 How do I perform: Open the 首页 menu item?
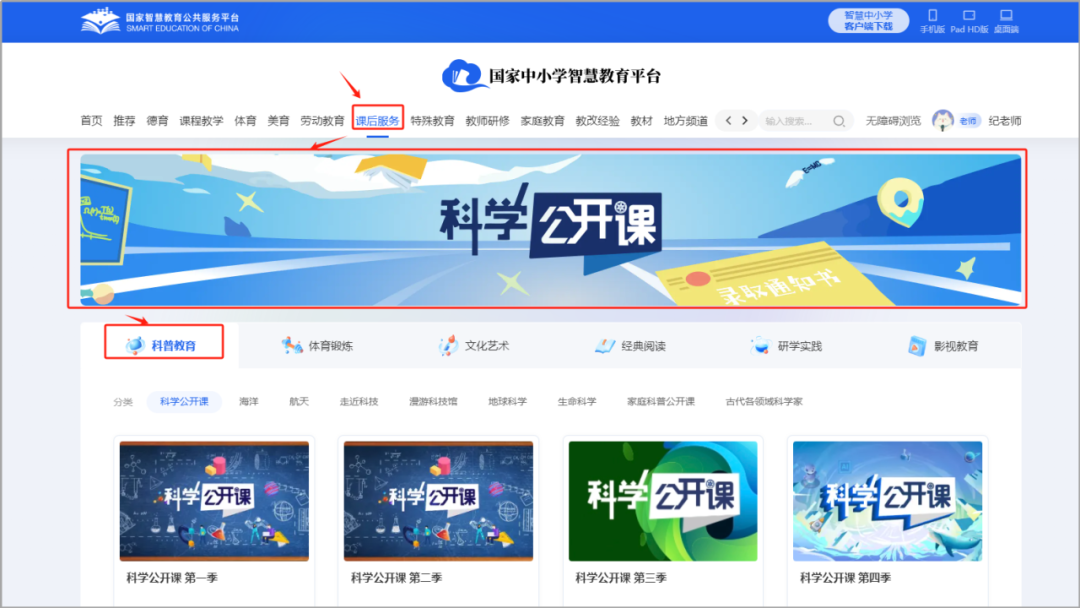click(x=91, y=119)
